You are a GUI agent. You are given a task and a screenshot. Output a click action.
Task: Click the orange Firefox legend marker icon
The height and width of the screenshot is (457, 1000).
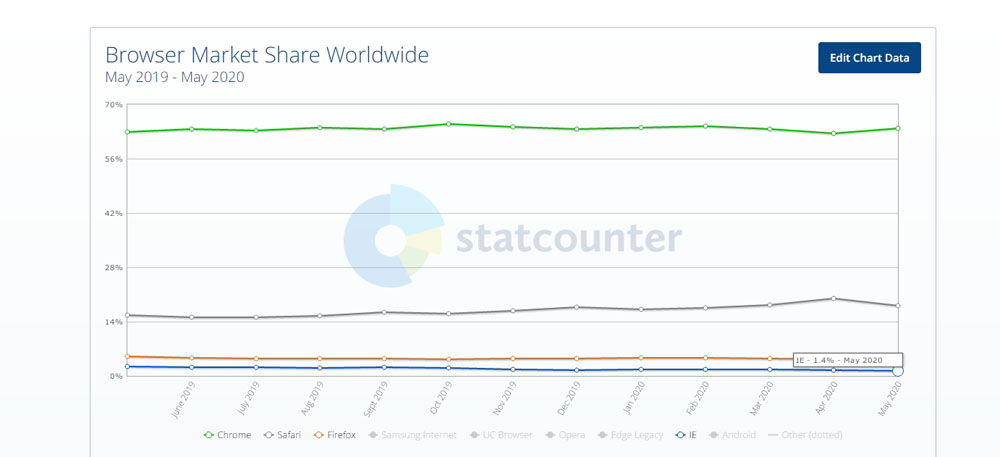coord(319,435)
